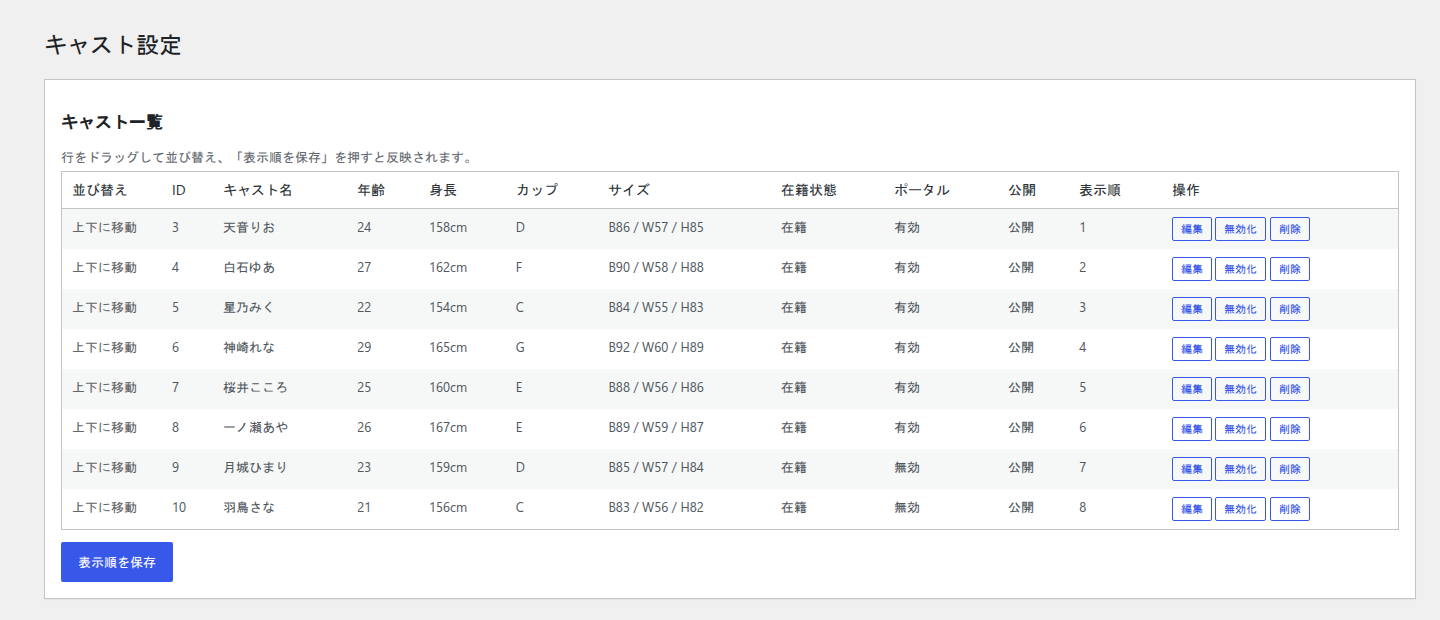Click size B92 / W60 / H89
1440x620 pixels.
pyautogui.click(x=656, y=348)
